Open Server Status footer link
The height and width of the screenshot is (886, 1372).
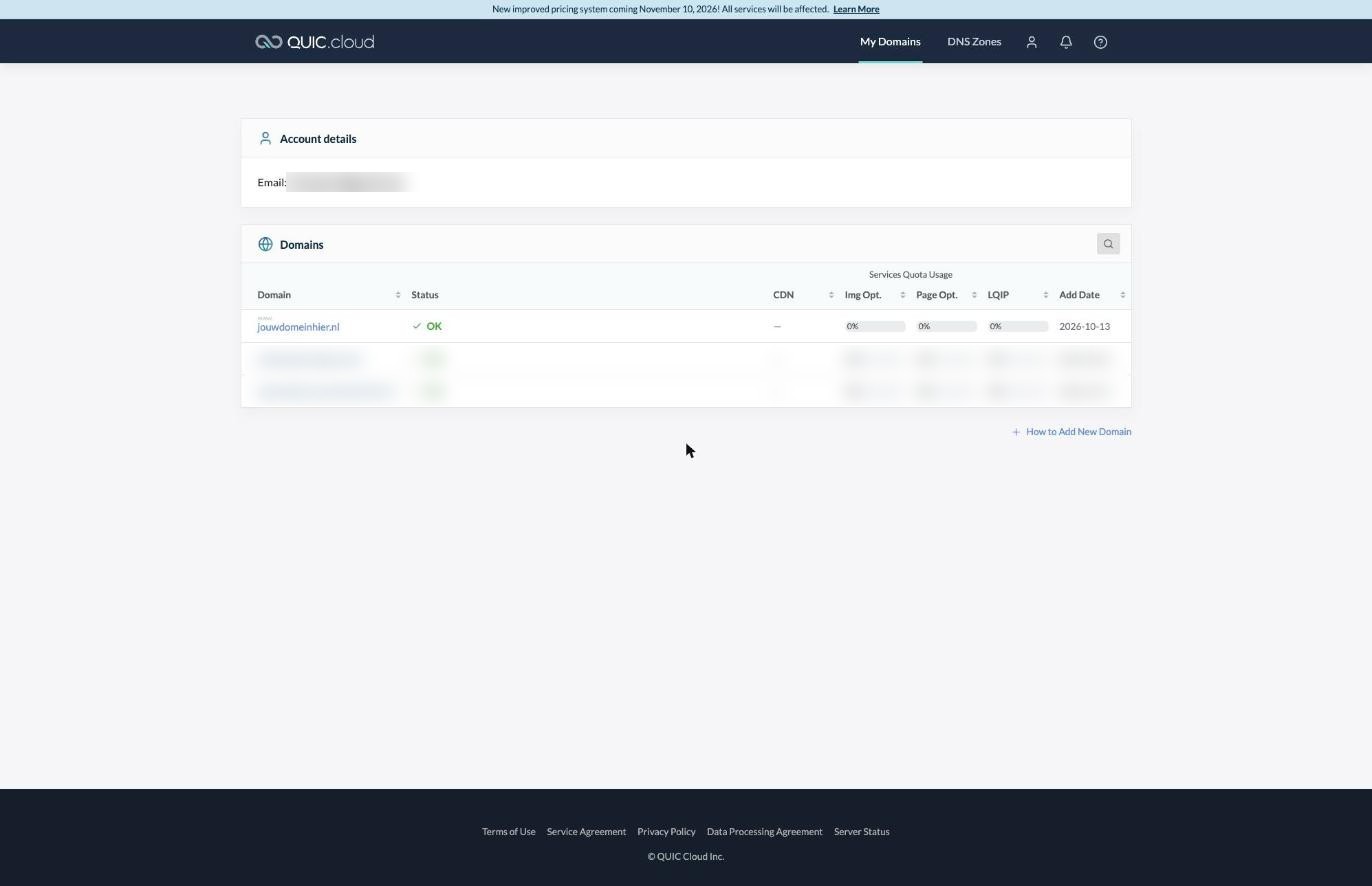click(x=861, y=832)
